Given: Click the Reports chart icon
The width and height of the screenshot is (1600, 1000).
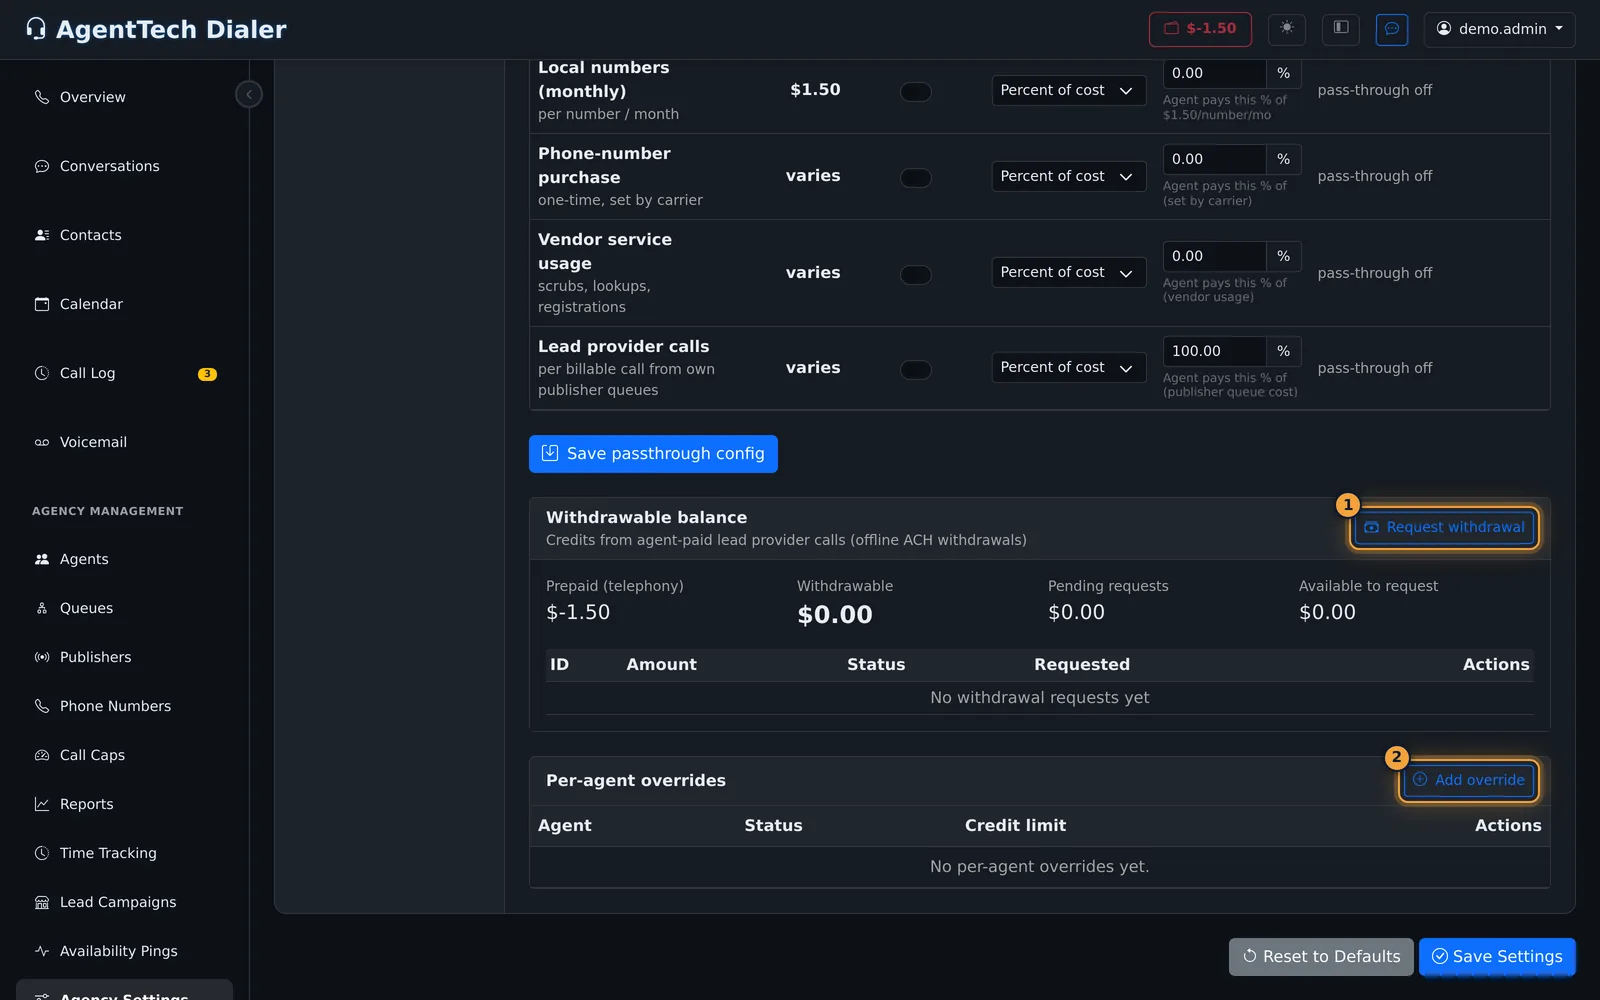Looking at the screenshot, I should 42,804.
